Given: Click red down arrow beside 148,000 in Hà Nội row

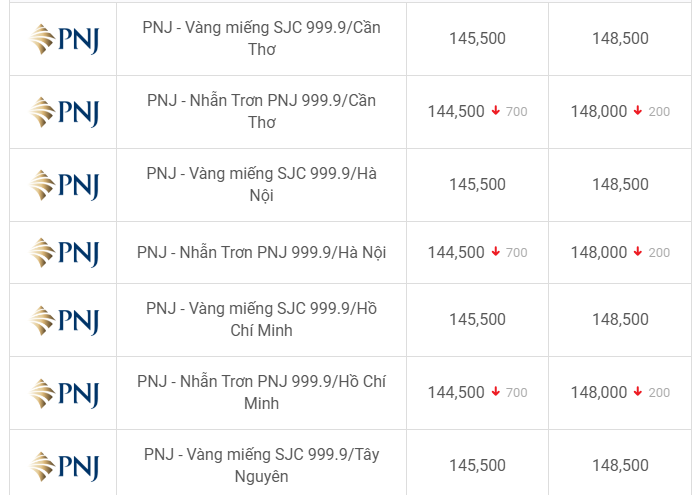Looking at the screenshot, I should [638, 252].
